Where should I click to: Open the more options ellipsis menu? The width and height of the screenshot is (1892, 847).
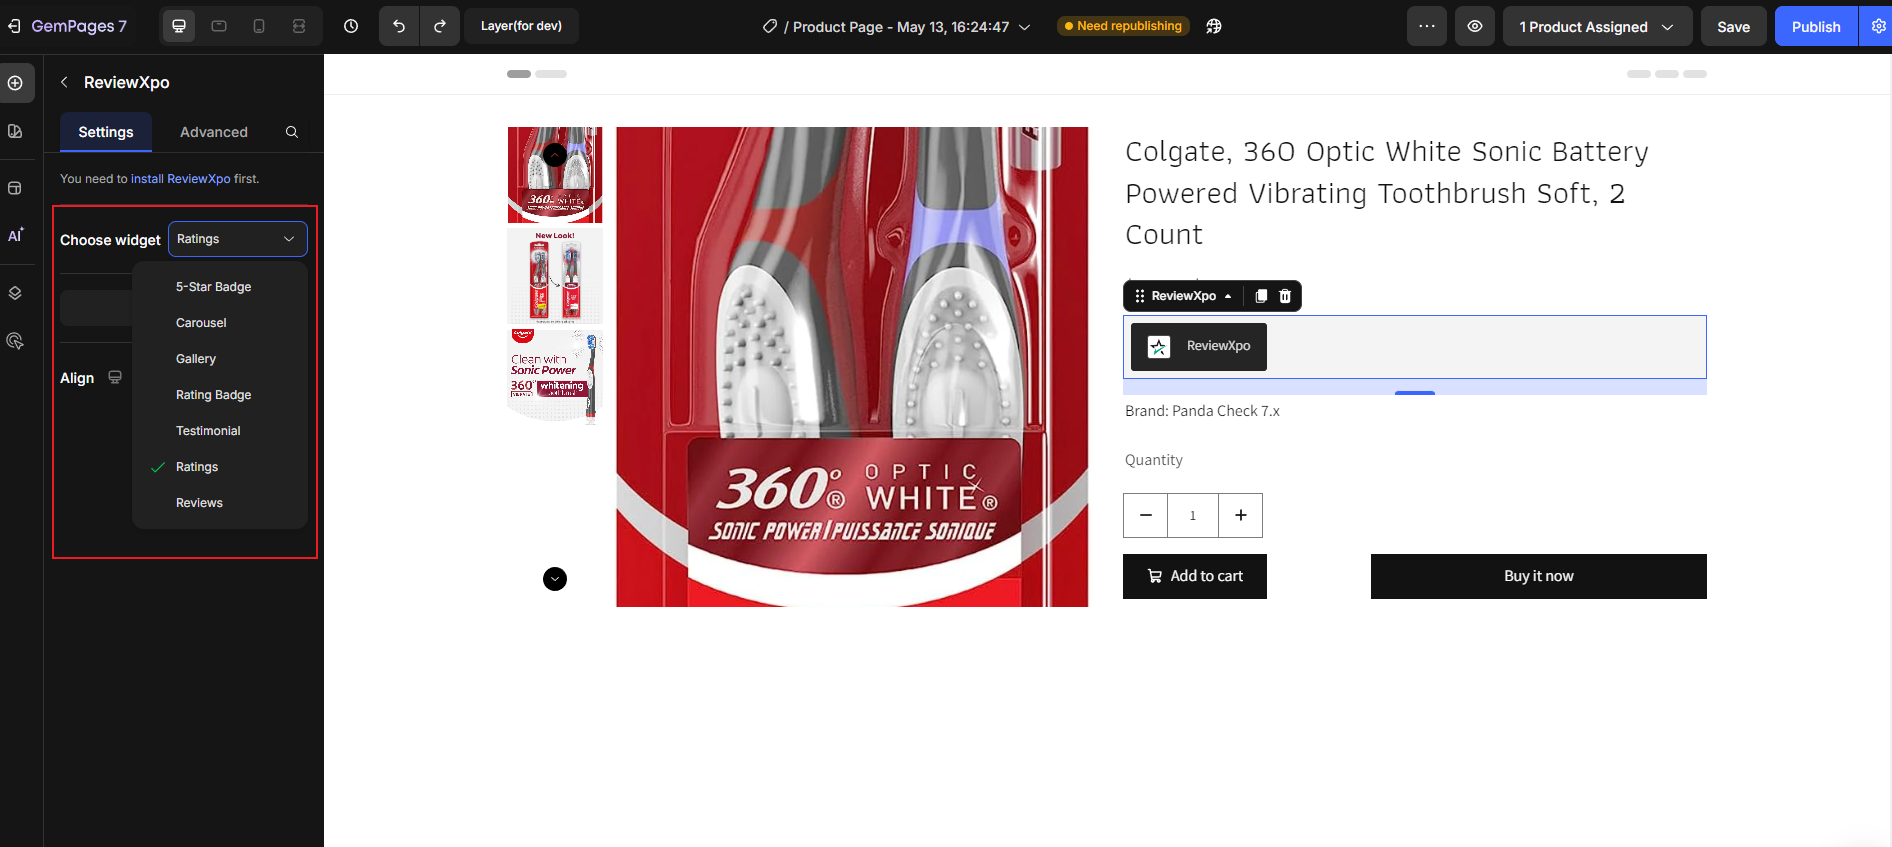click(1427, 26)
